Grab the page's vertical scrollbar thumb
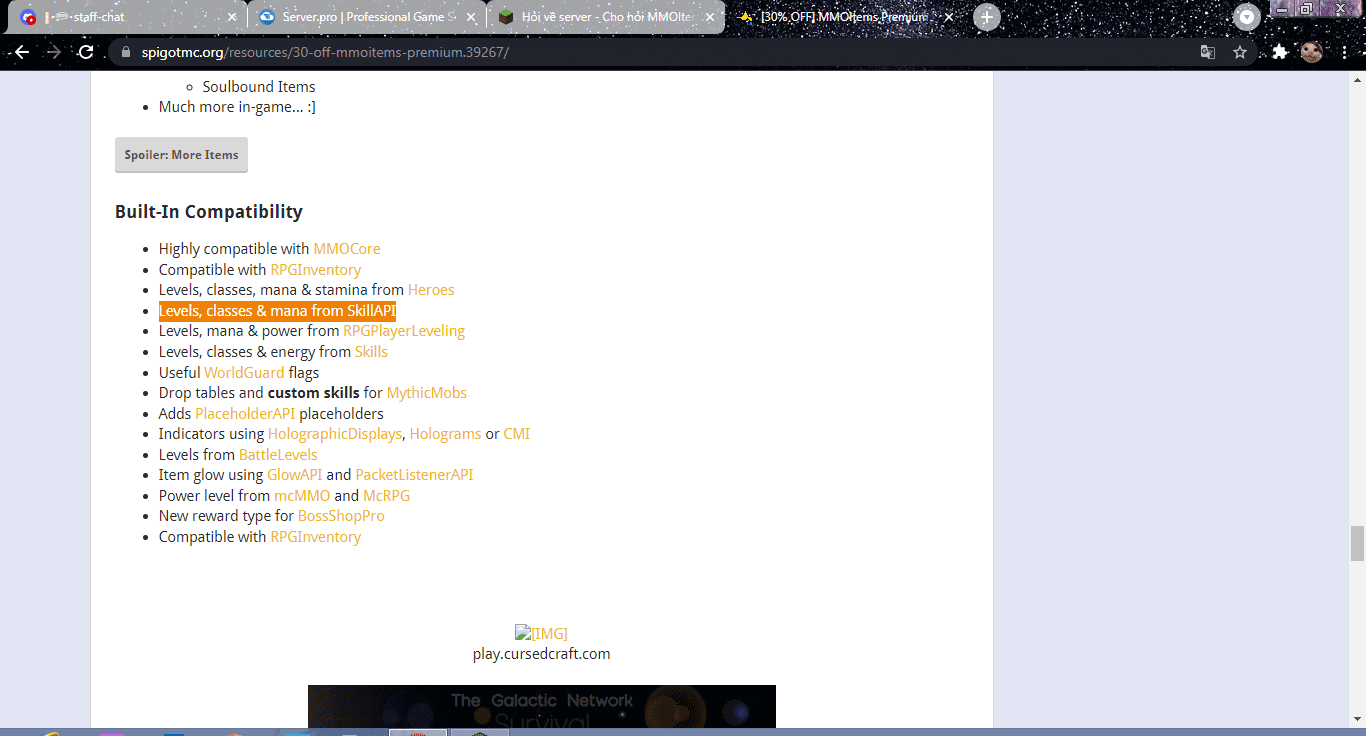 click(x=1357, y=544)
